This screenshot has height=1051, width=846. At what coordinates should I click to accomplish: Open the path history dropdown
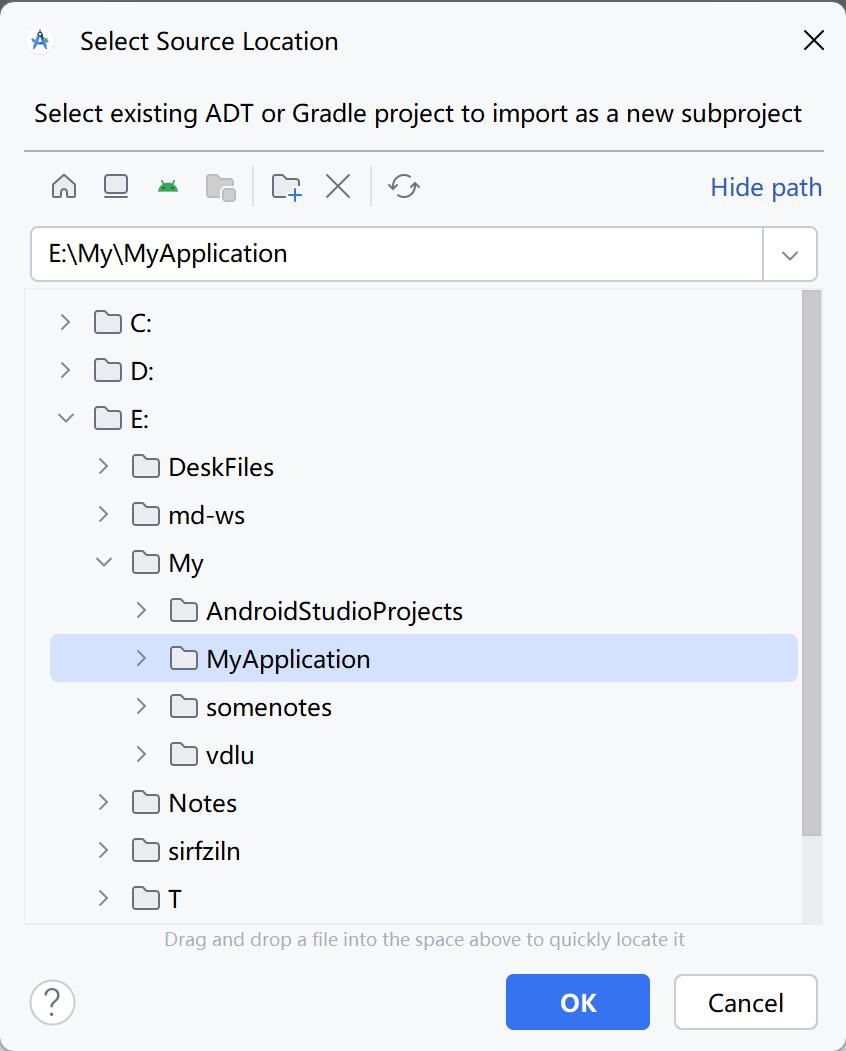tap(790, 254)
